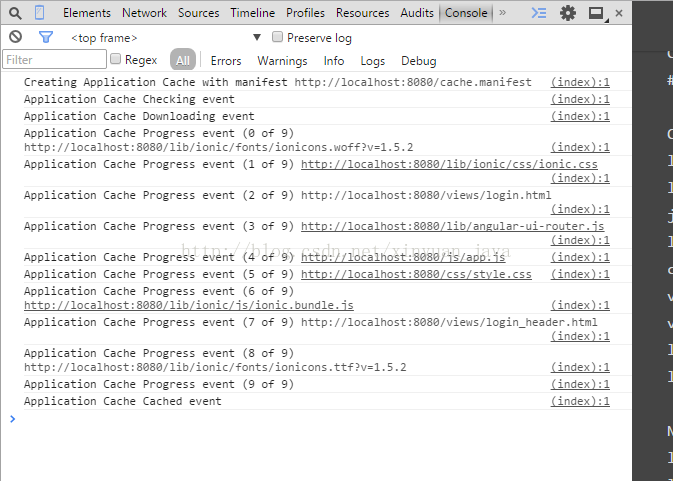
Task: Select the ionicons.woff?v=1.5.2 URL text
Action: (218, 147)
